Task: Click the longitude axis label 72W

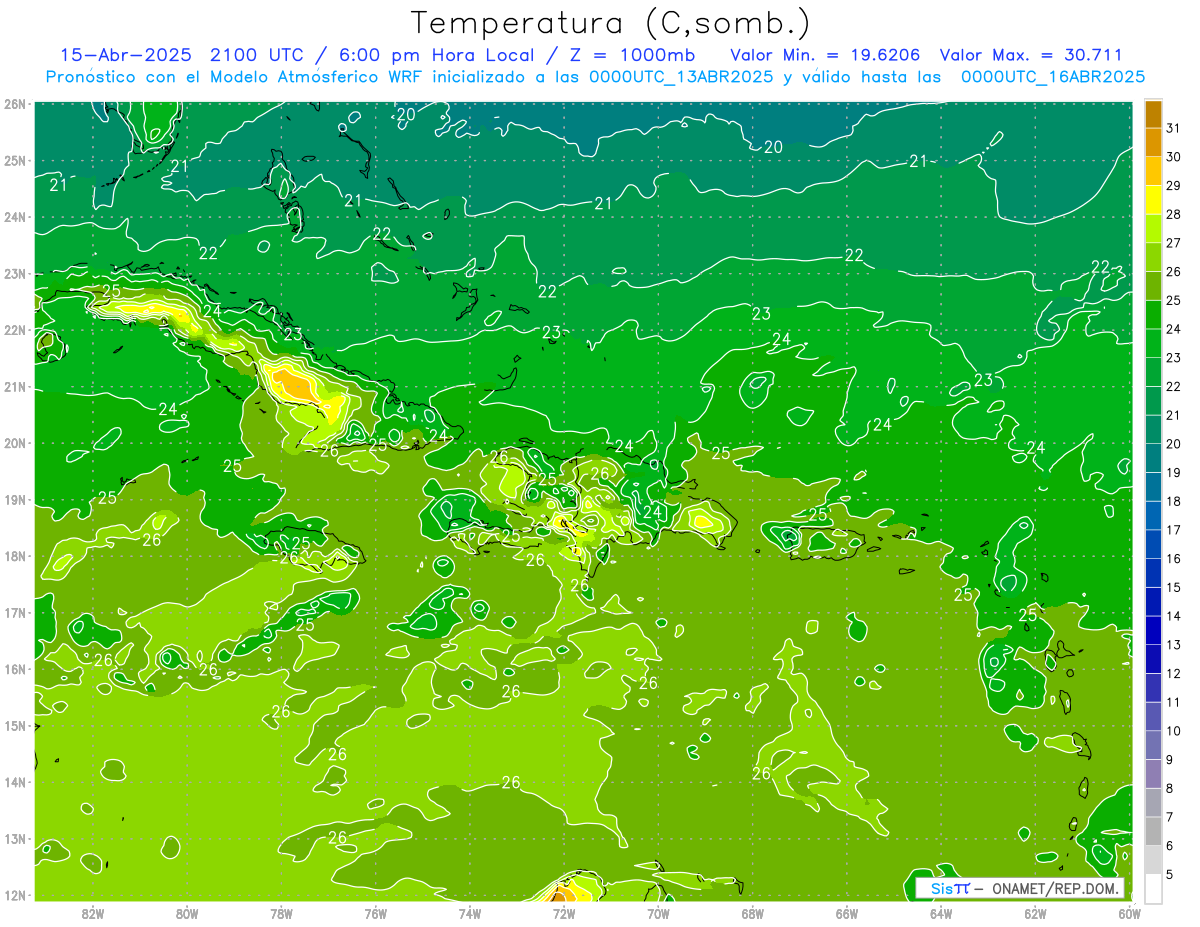Action: click(x=564, y=913)
